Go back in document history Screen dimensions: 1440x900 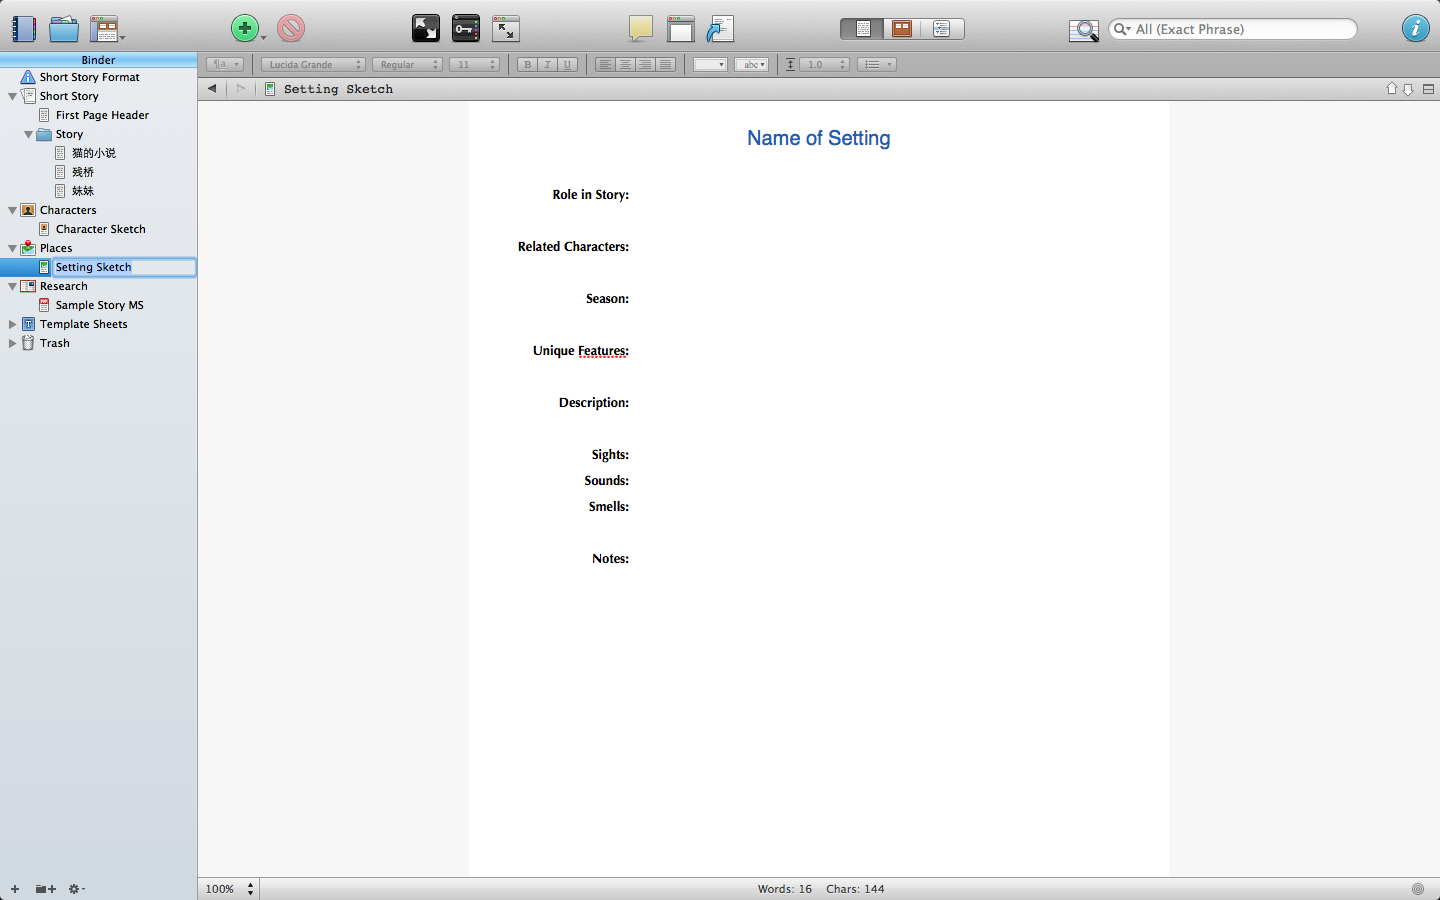212,88
